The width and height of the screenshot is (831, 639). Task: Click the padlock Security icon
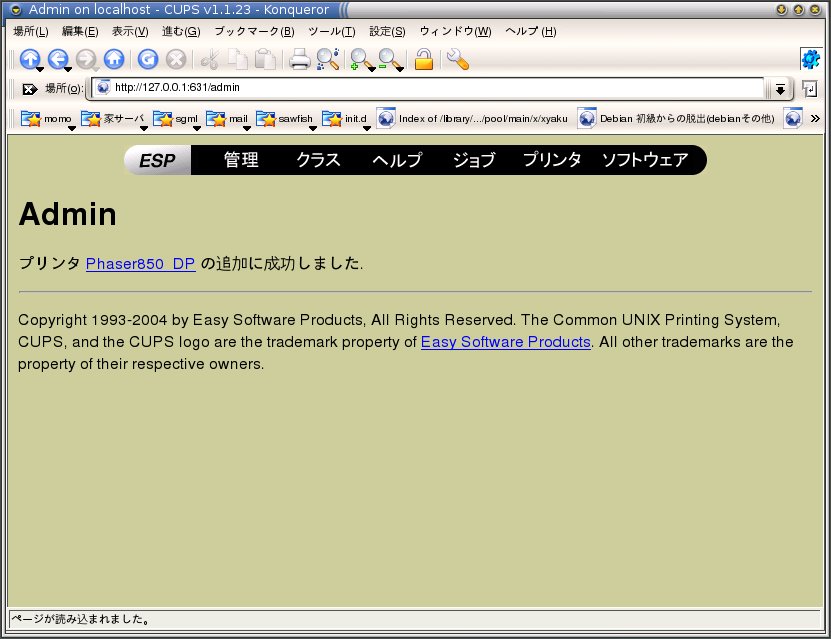click(x=424, y=59)
